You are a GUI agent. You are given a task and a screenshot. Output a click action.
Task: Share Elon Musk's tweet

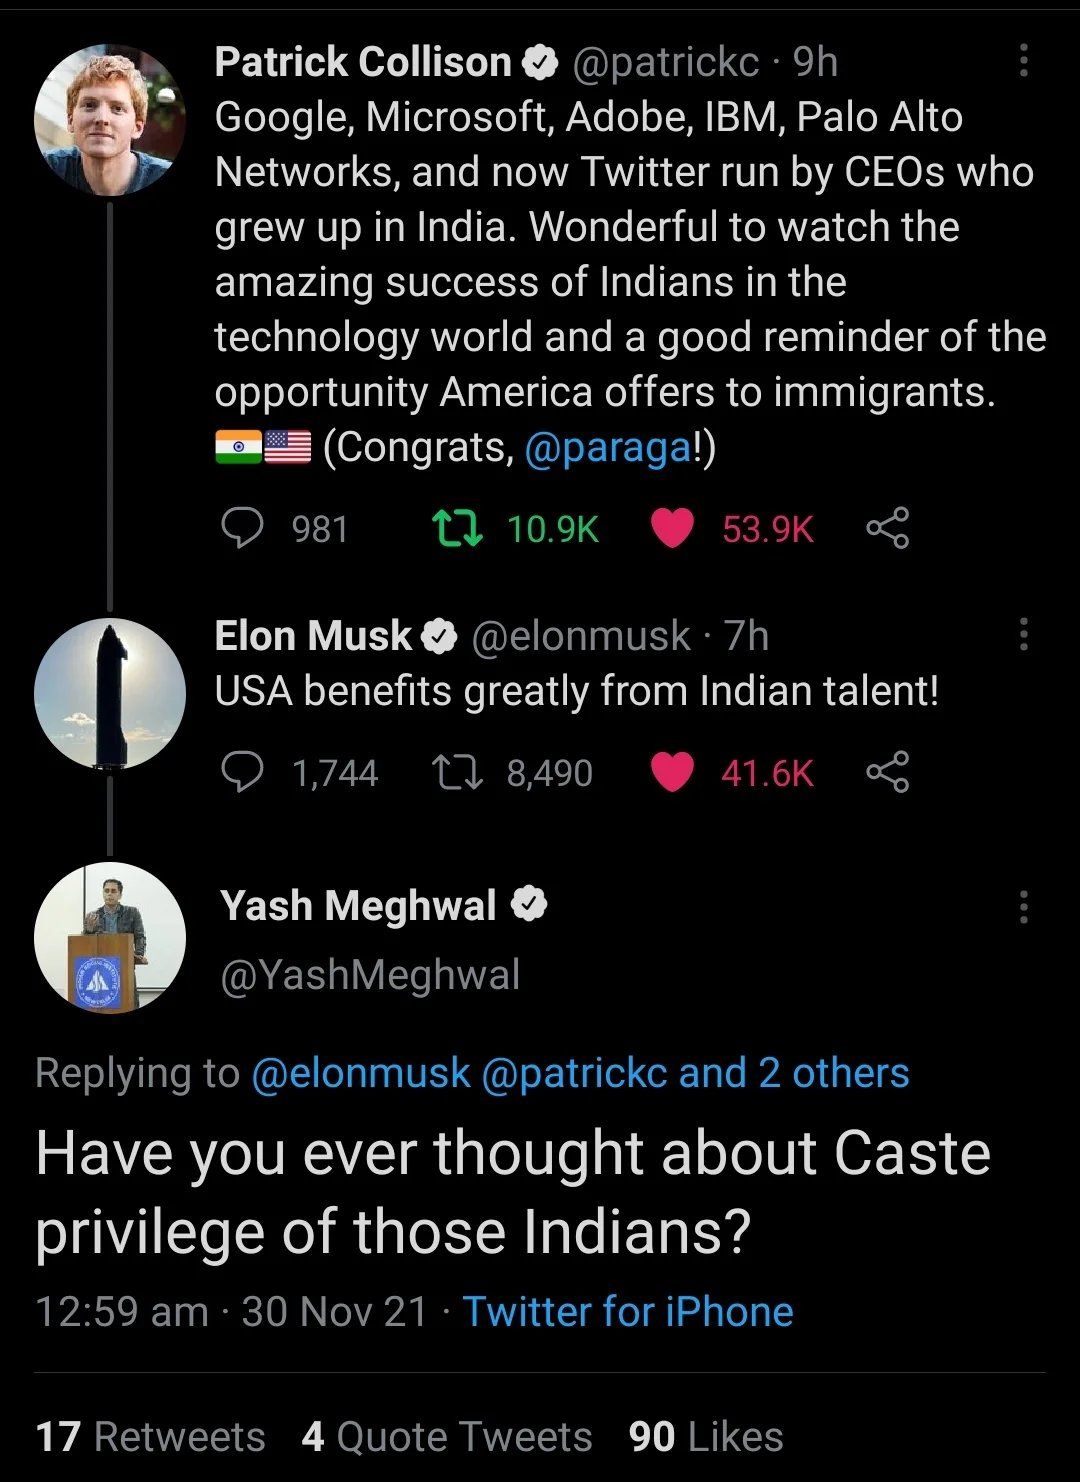click(x=887, y=772)
